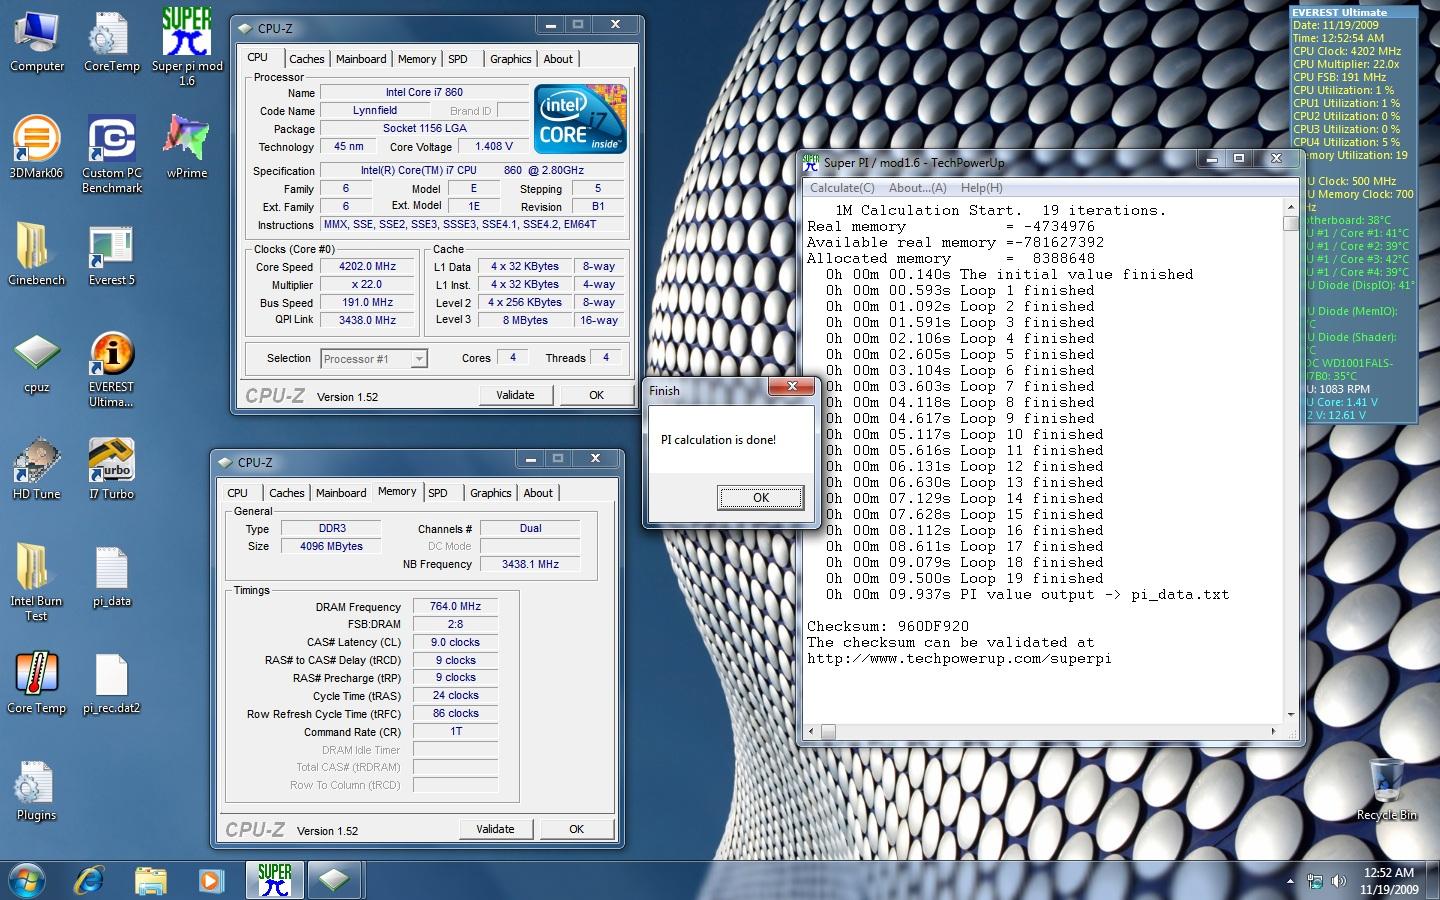This screenshot has height=900, width=1440.
Task: Open Windows Media Player taskbar icon
Action: (x=210, y=880)
